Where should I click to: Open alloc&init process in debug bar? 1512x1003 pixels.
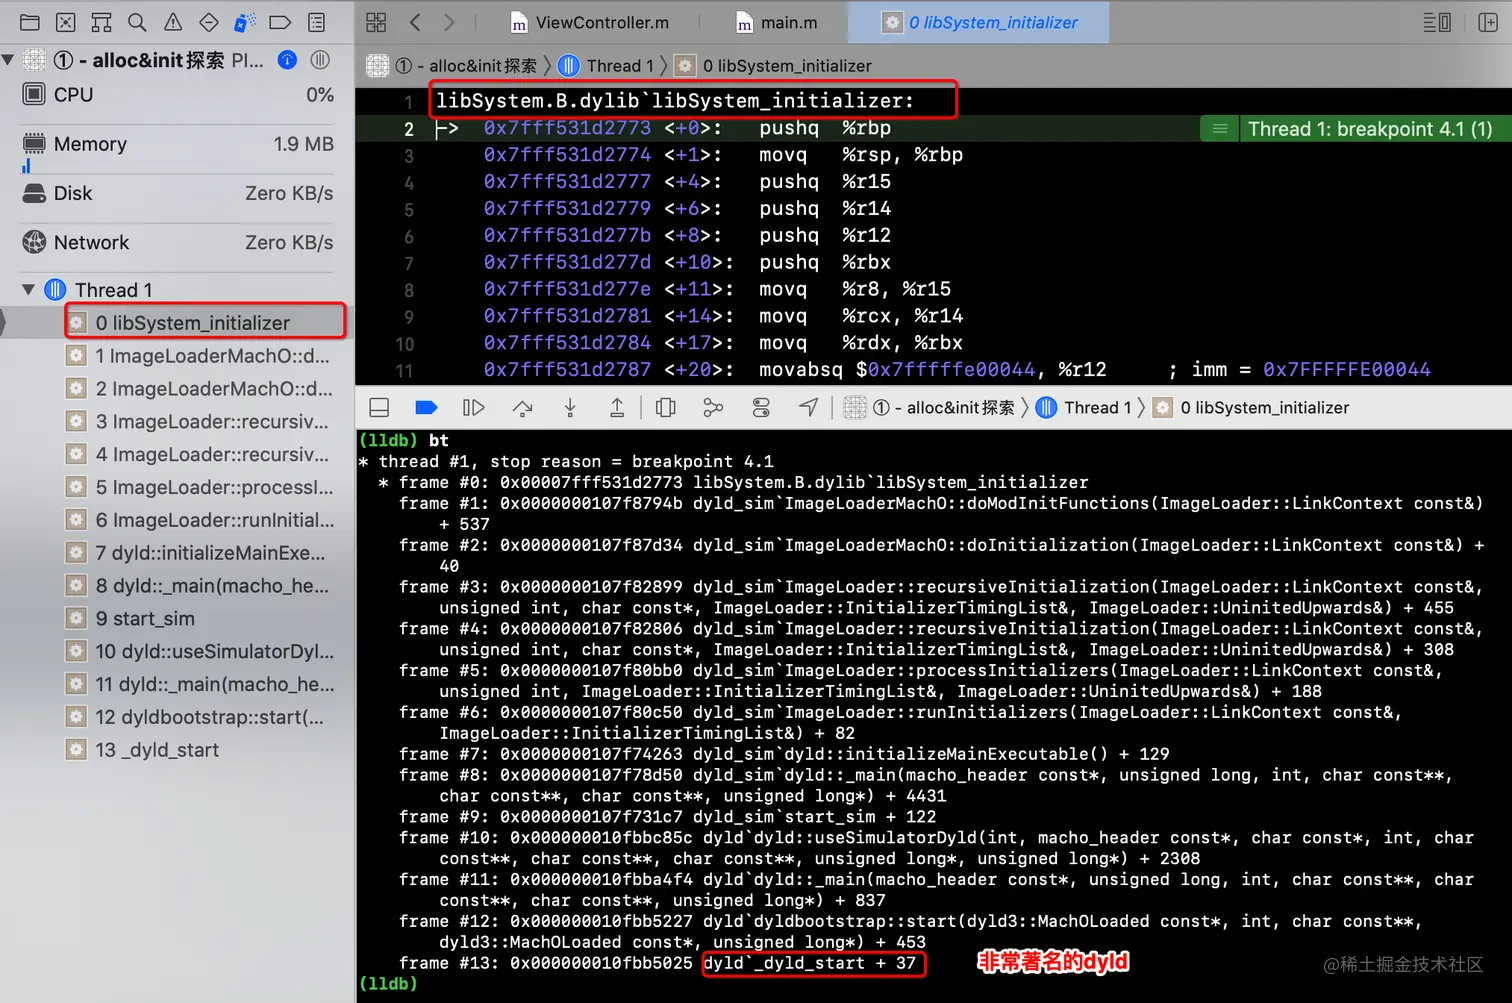(929, 407)
